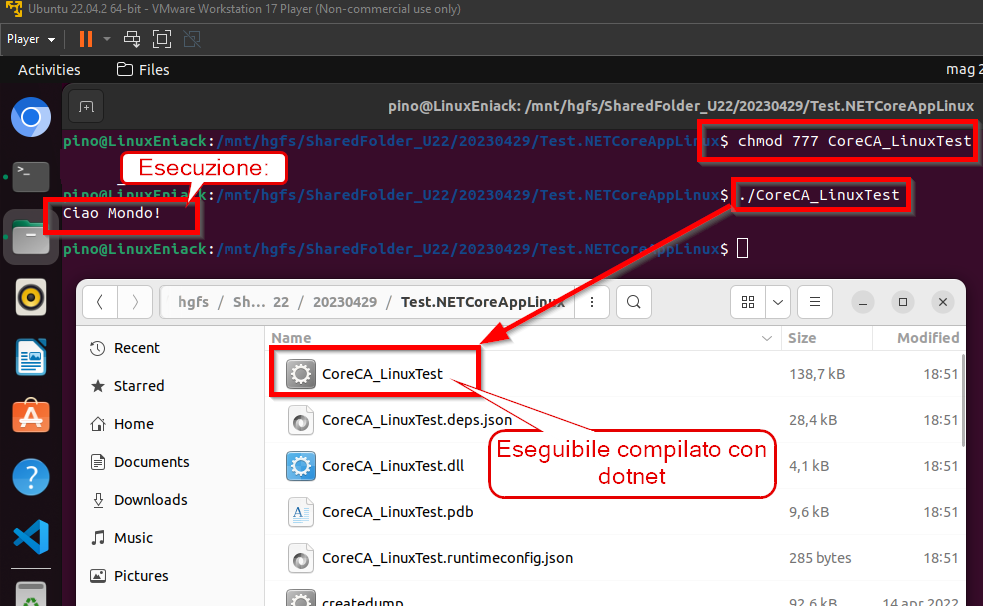The image size is (983, 606).
Task: Open new terminal tab button
Action: click(87, 107)
